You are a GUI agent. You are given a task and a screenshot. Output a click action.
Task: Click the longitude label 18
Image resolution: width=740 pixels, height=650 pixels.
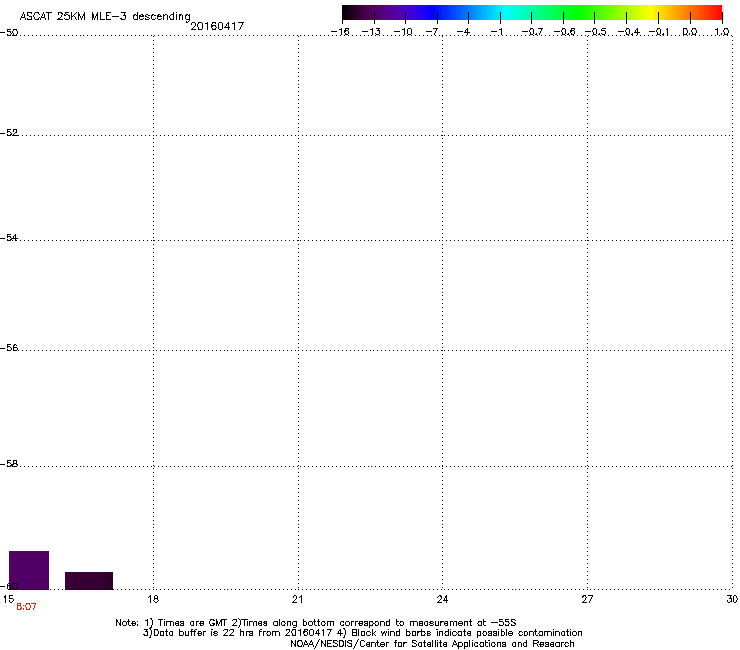153,599
